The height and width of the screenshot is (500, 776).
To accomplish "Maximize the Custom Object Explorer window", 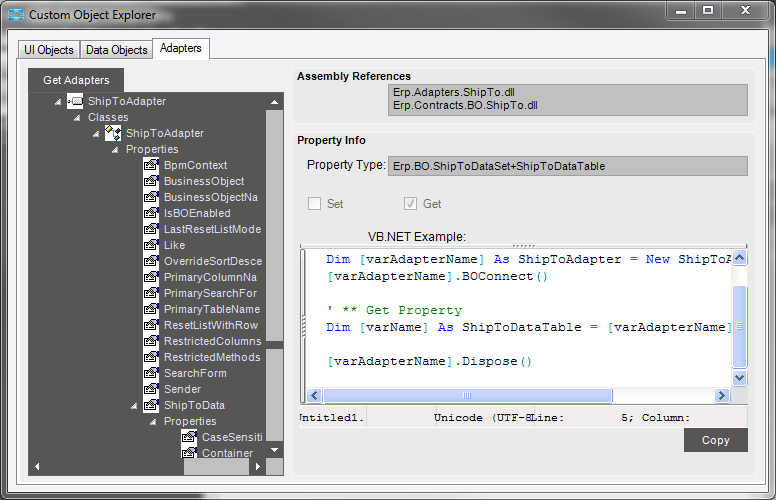I will click(x=708, y=10).
